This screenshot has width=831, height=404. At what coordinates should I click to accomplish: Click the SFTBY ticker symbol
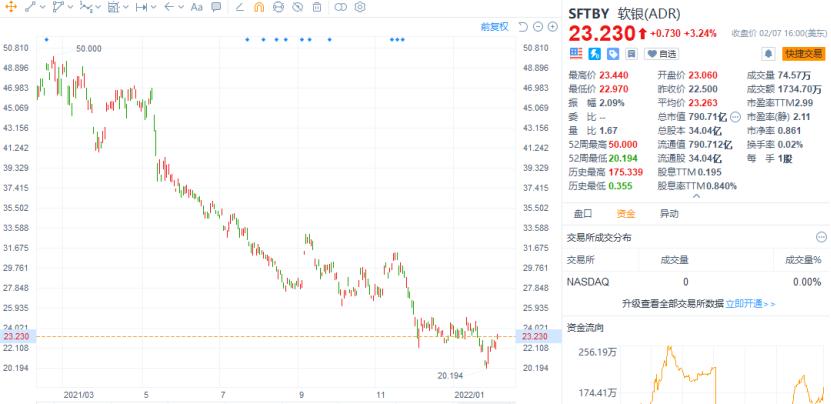tap(589, 14)
